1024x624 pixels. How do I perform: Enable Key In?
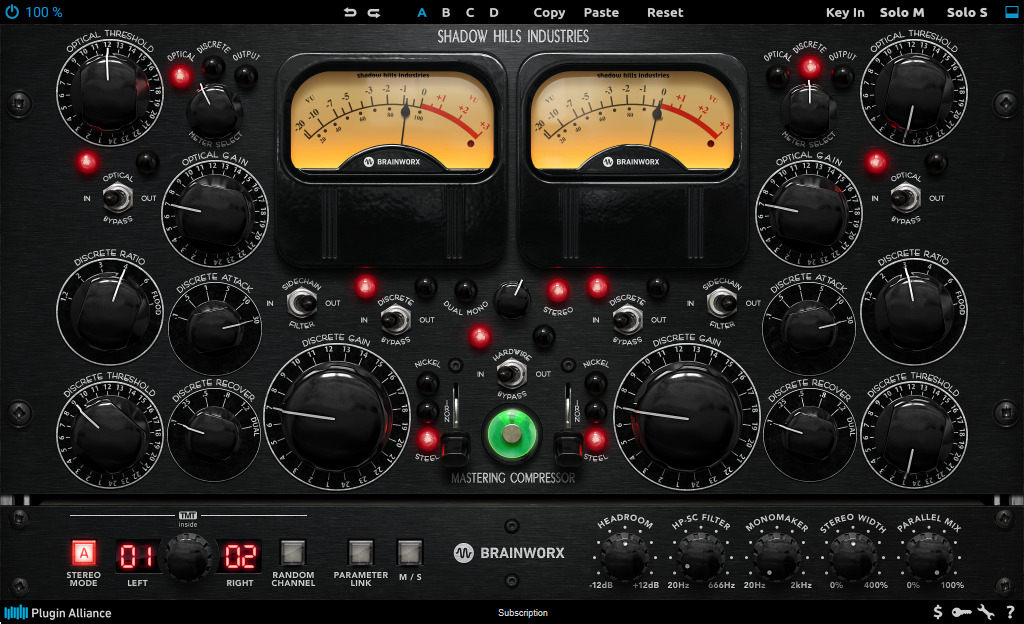click(x=845, y=12)
